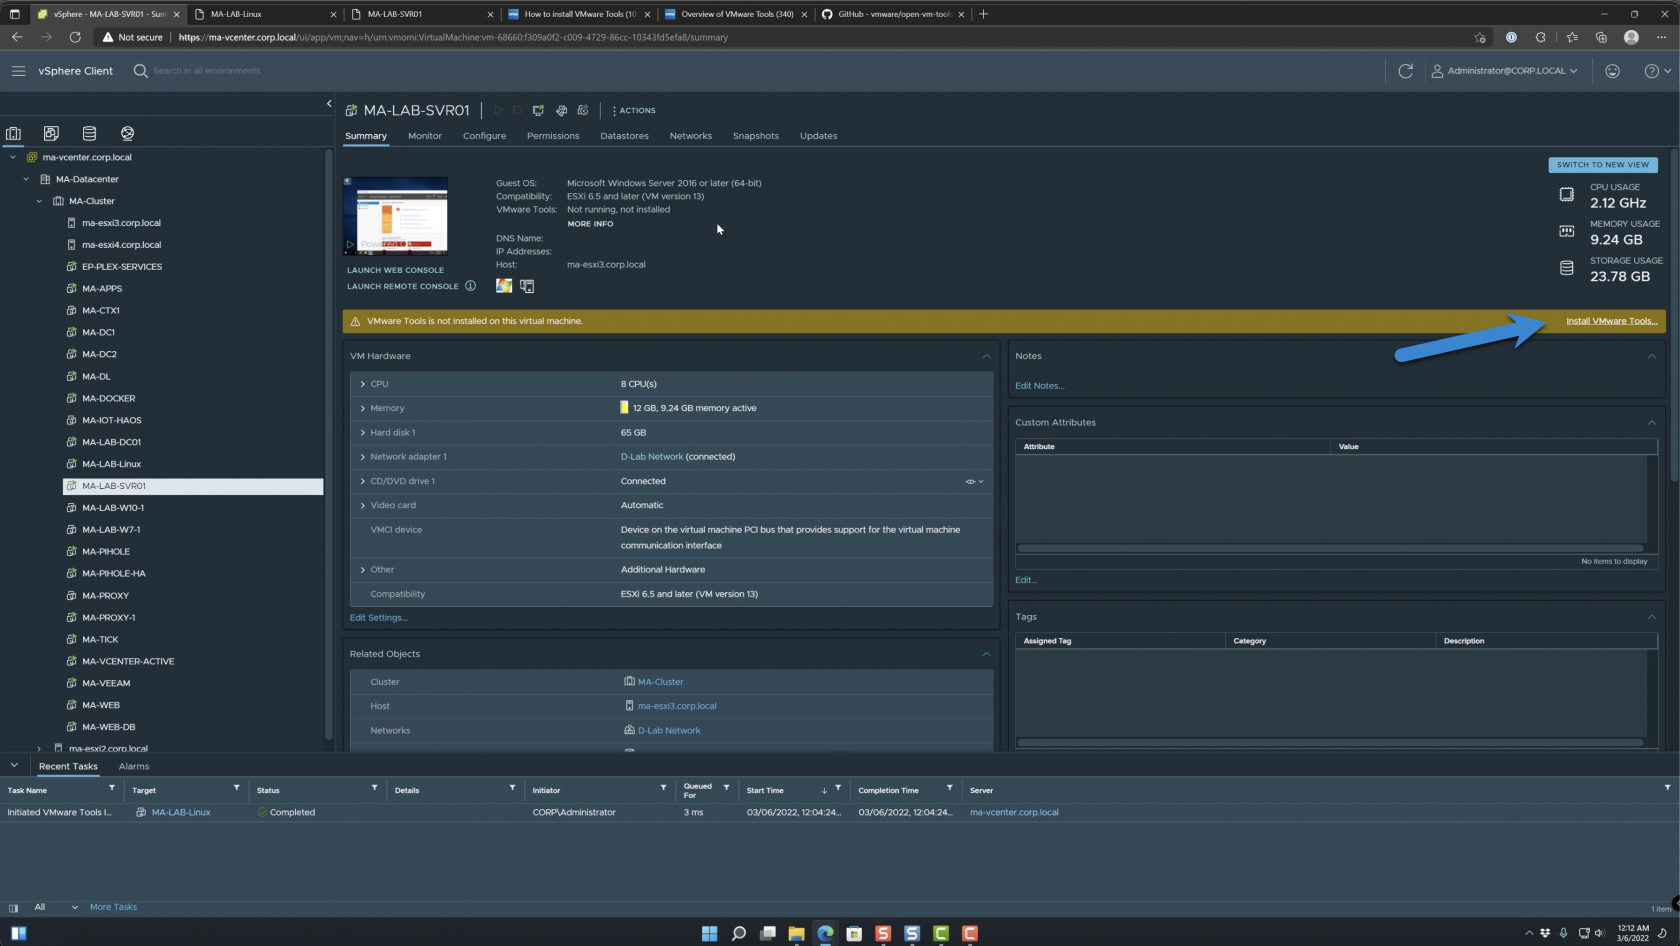Open the Snapshots tab
The height and width of the screenshot is (946, 1680).
click(x=755, y=136)
